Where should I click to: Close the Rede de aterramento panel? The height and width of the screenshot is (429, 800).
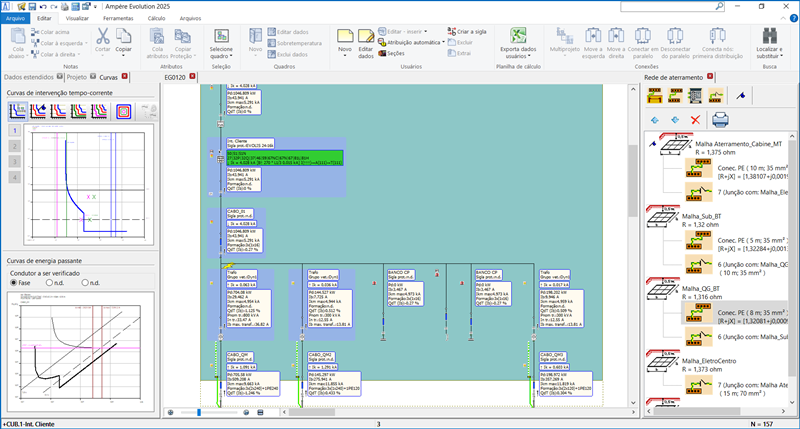tap(710, 77)
